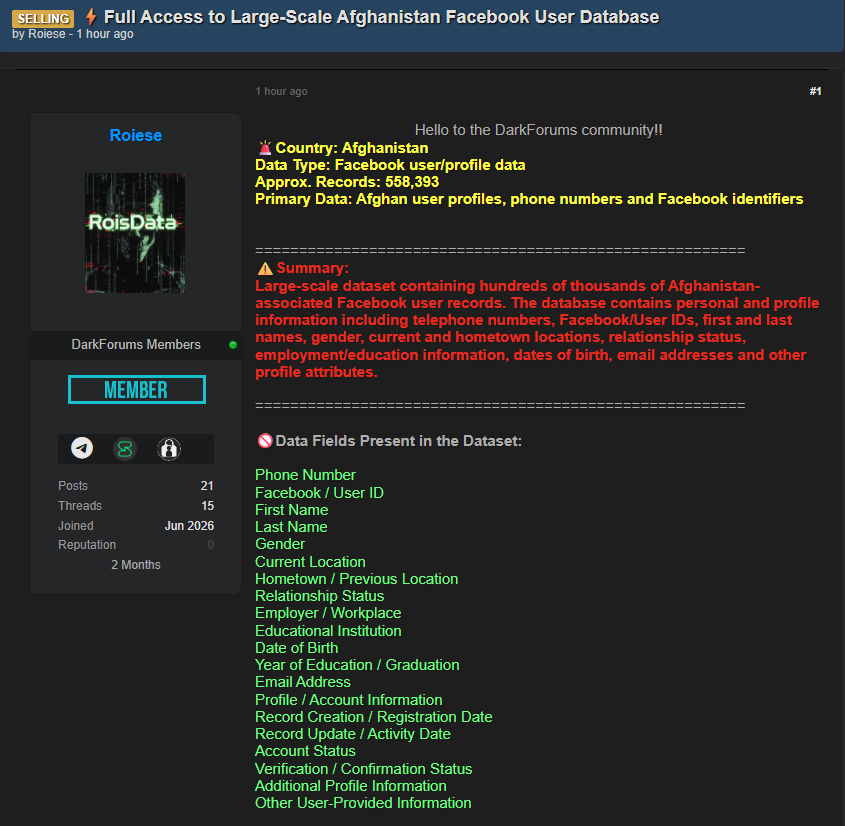Click the 'Summary:' red heading
845x826 pixels.
point(313,268)
